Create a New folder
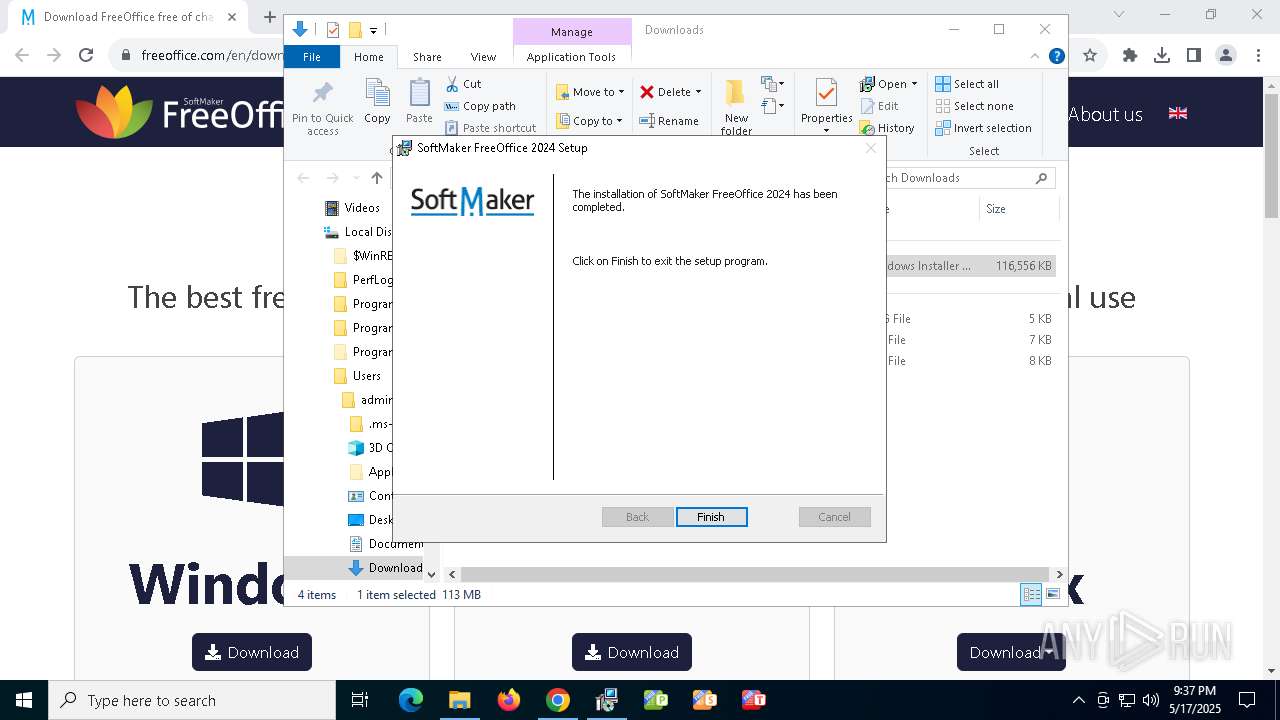Screen dimensions: 1280x720 tap(736, 107)
